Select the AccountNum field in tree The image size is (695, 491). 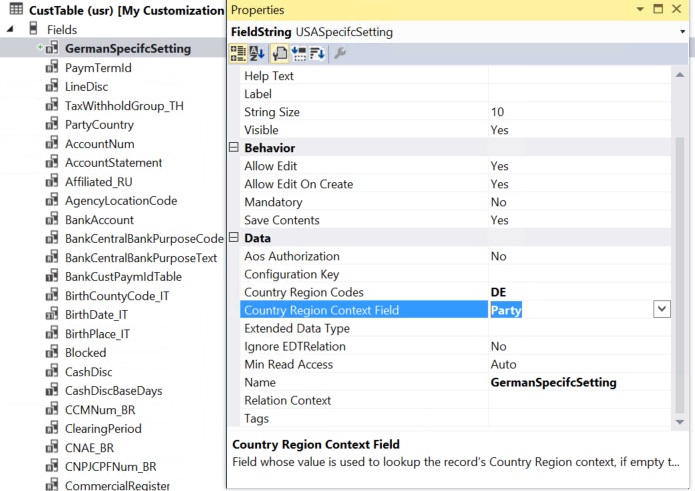(99, 144)
